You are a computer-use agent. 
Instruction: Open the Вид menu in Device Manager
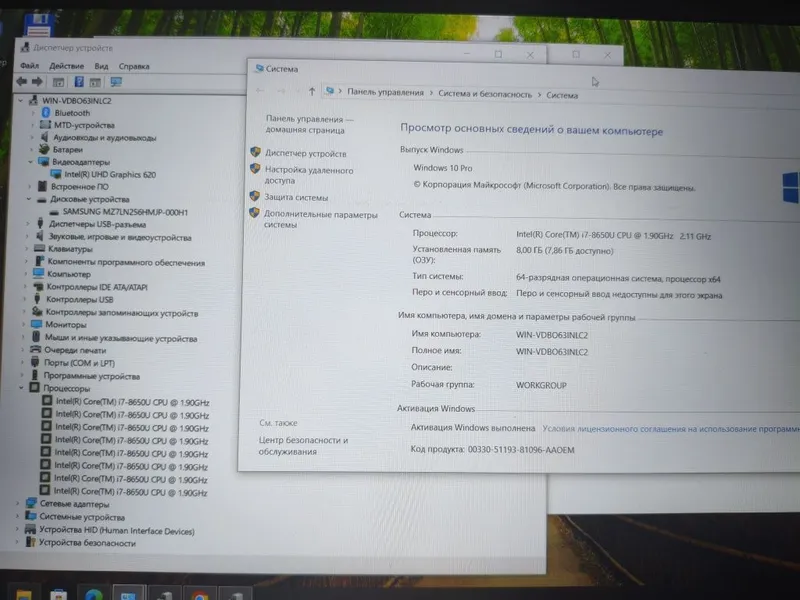tap(101, 66)
